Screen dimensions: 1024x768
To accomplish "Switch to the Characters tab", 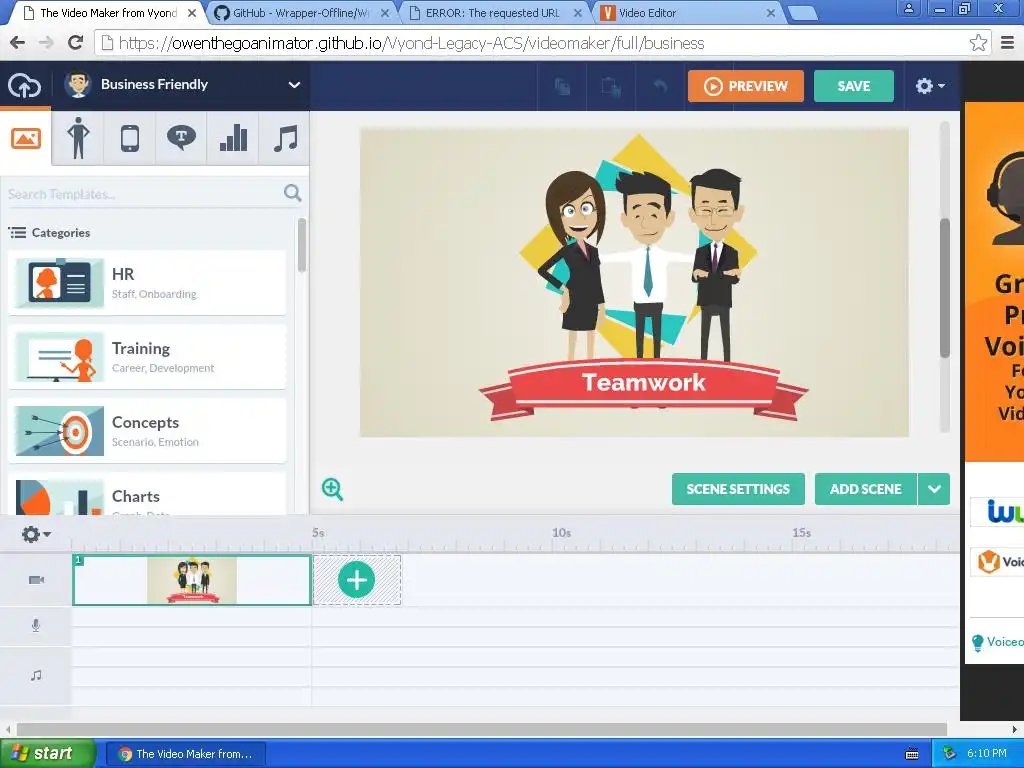I will 78,138.
